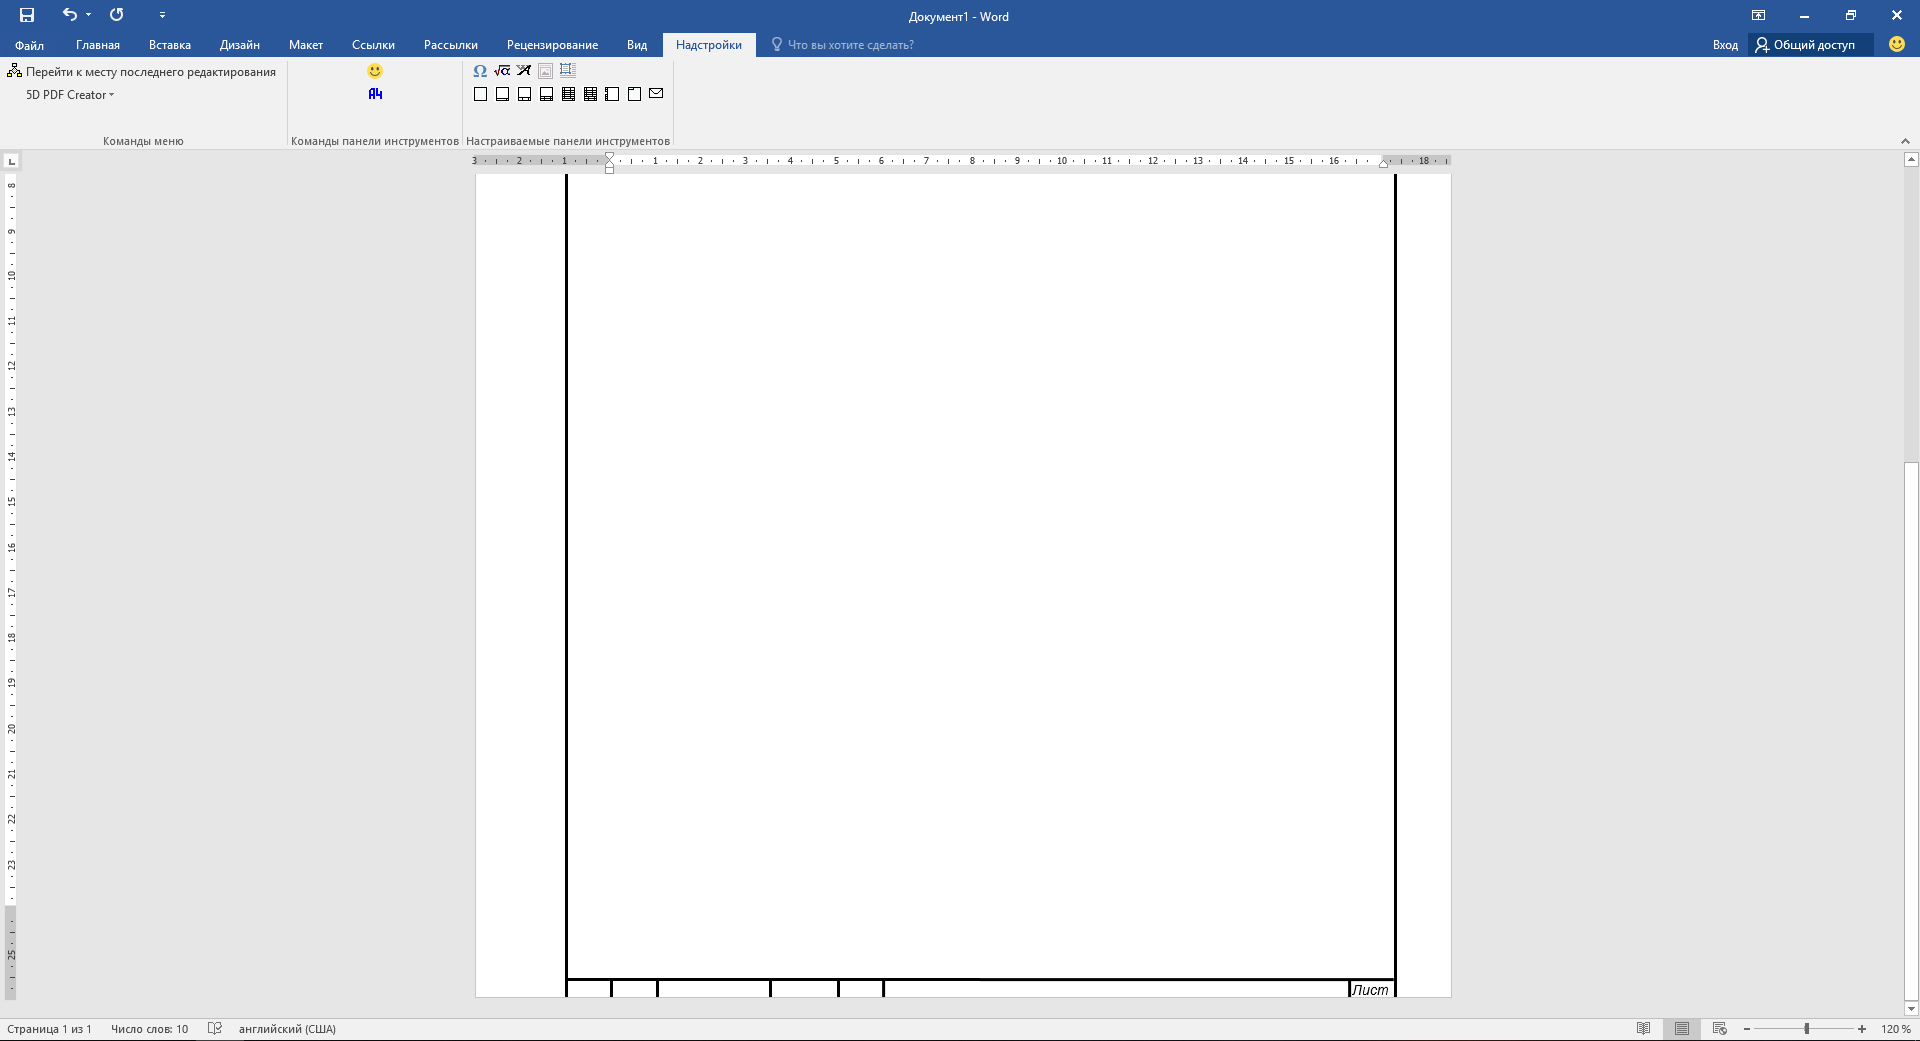This screenshot has width=1920, height=1041.
Task: Apply the plain empty frame template
Action: coord(480,94)
